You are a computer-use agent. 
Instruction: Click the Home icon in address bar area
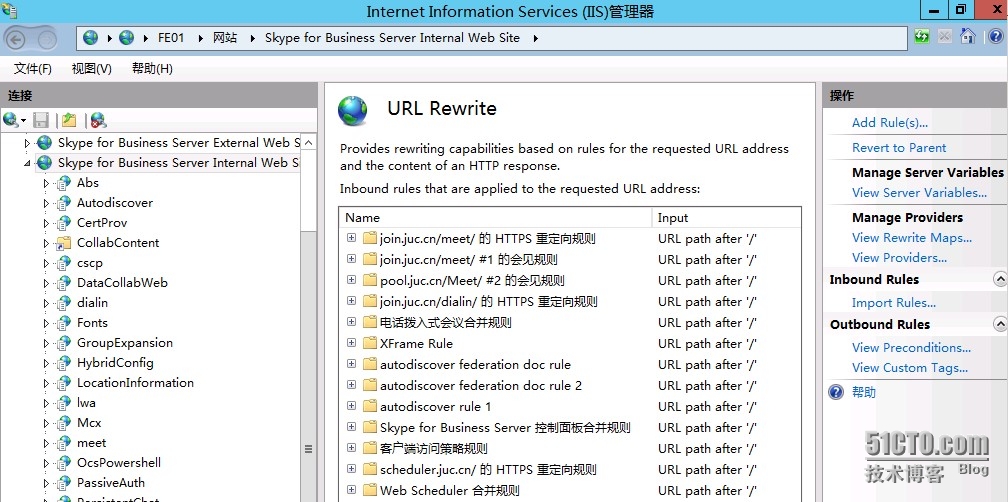pyautogui.click(x=968, y=37)
